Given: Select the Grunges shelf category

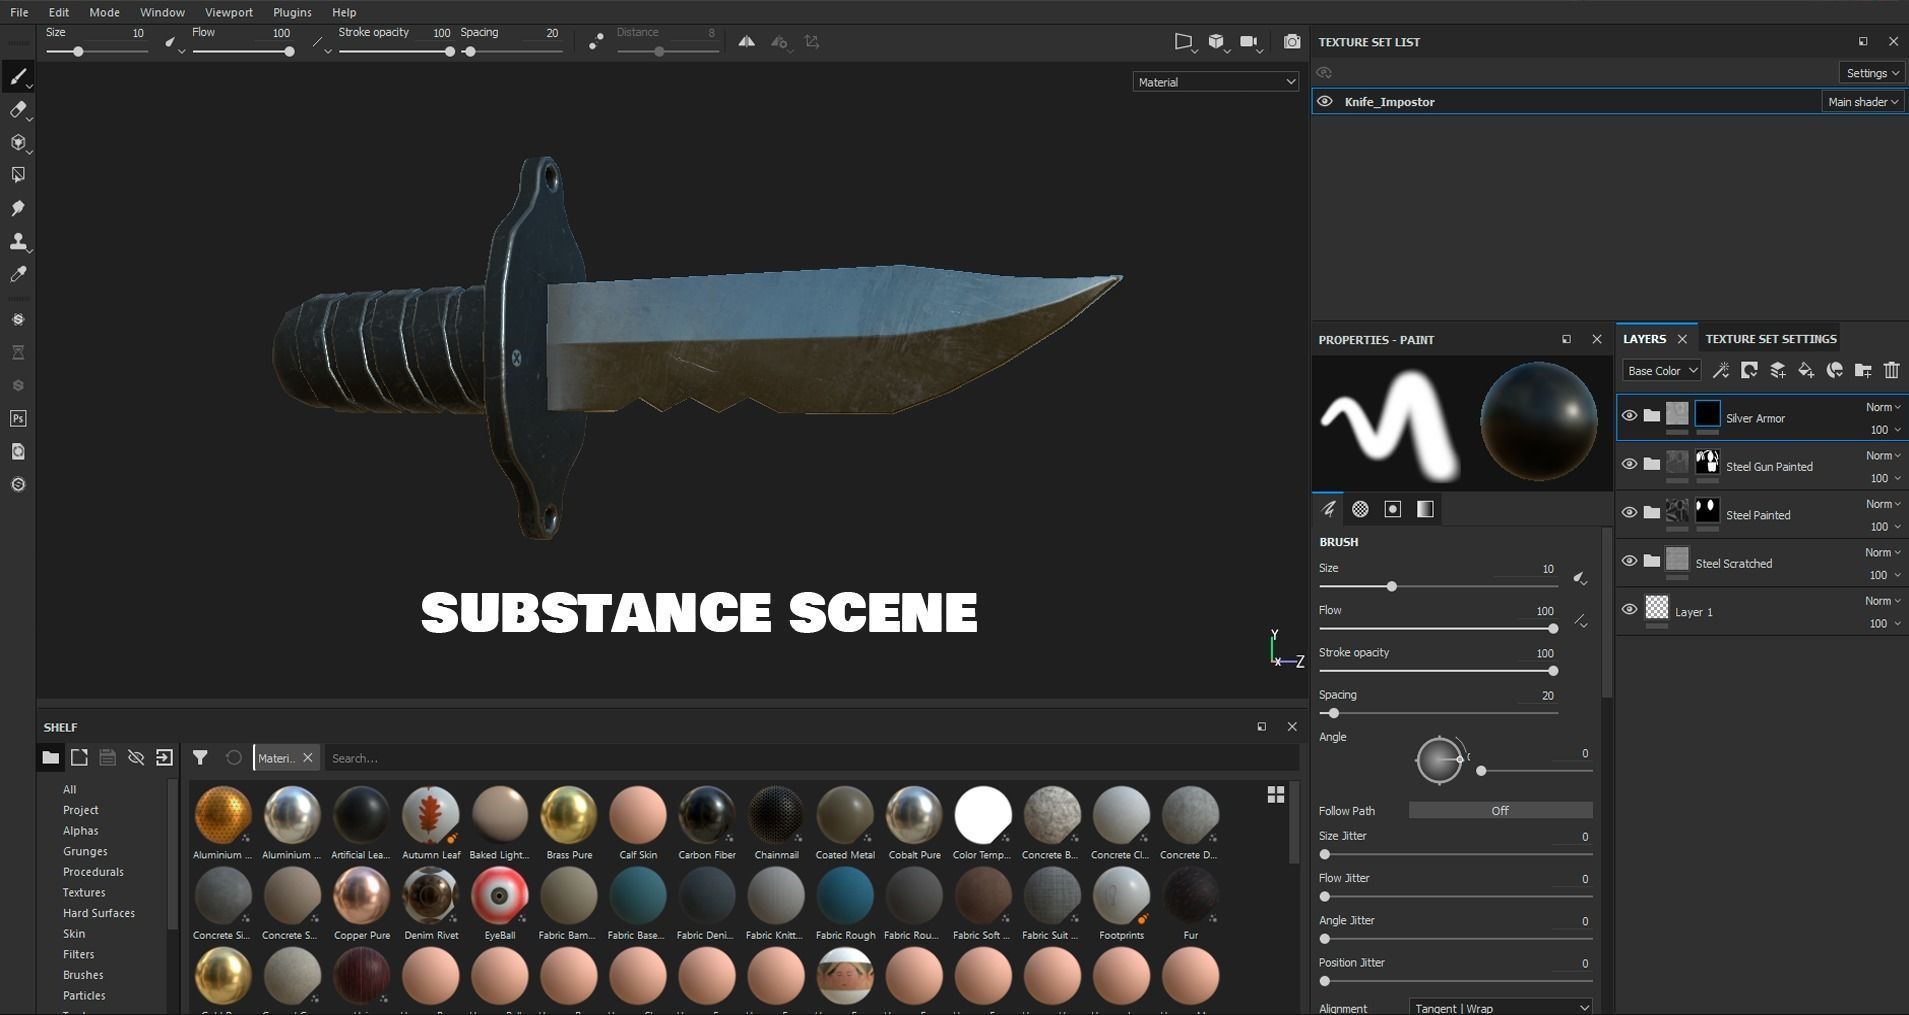Looking at the screenshot, I should click(x=85, y=852).
